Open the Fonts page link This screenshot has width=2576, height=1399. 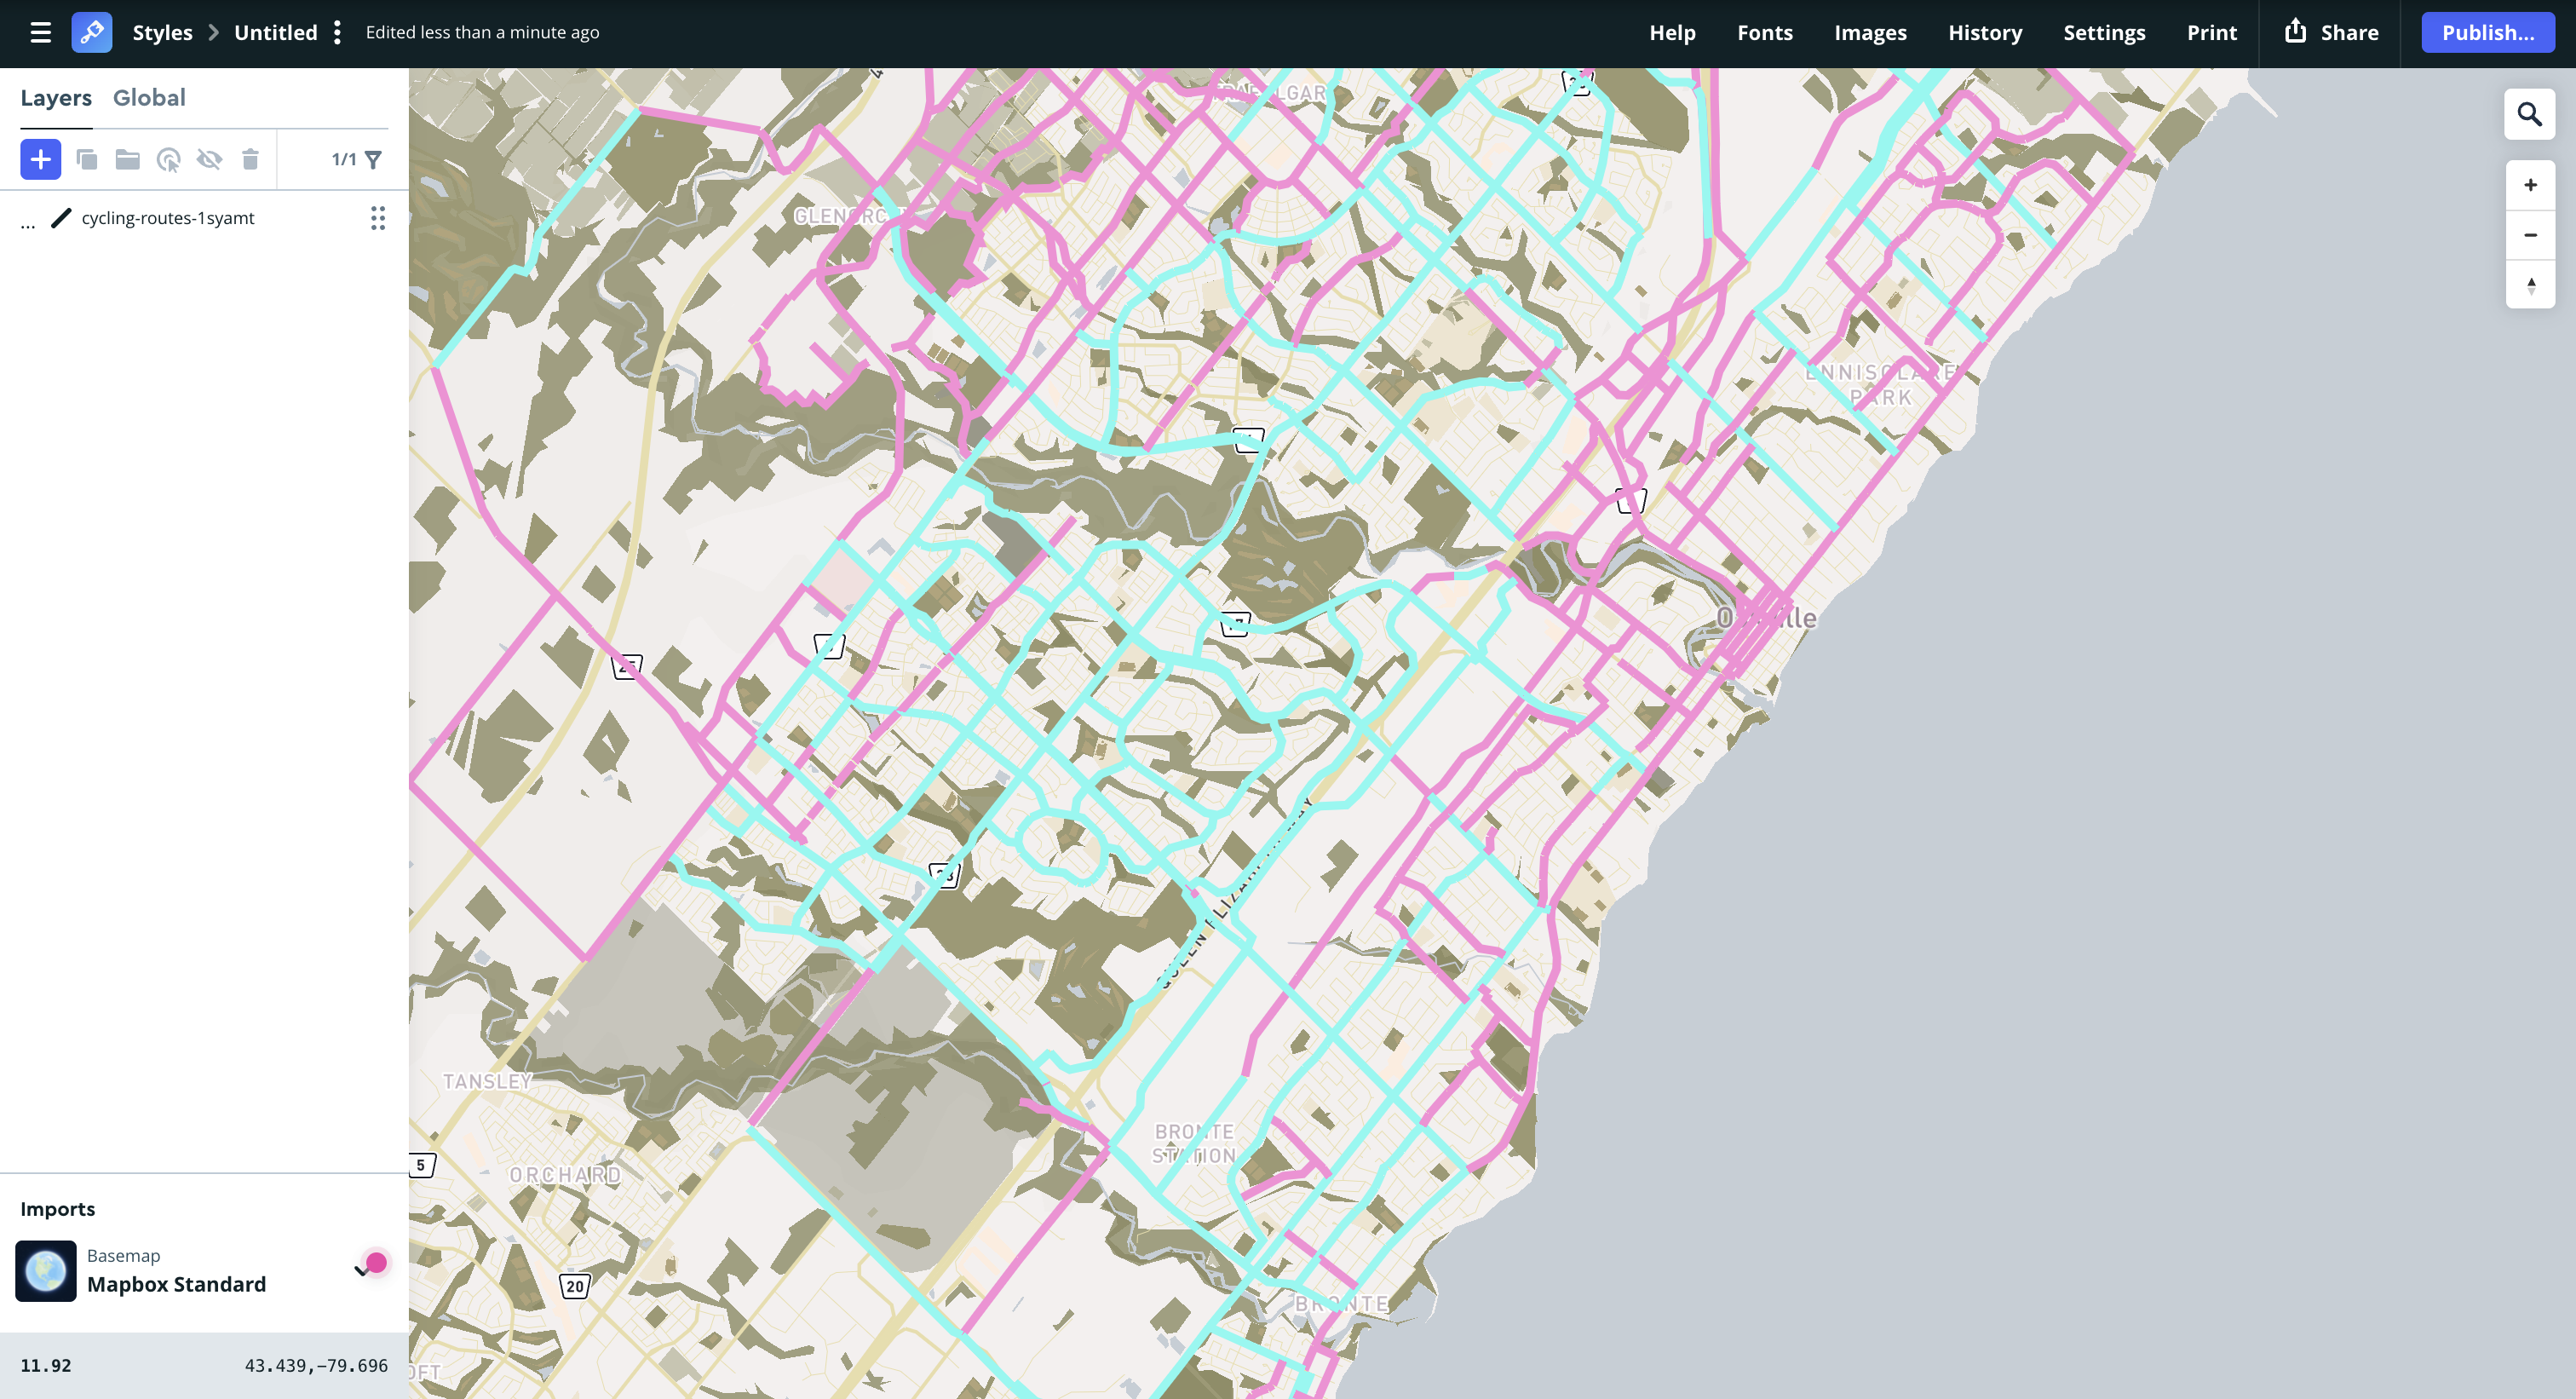pos(1765,32)
